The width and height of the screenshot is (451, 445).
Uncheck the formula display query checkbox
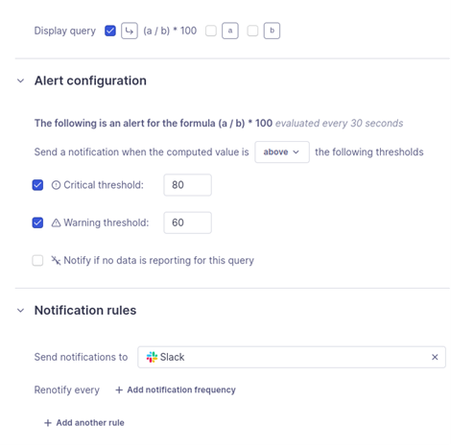110,31
